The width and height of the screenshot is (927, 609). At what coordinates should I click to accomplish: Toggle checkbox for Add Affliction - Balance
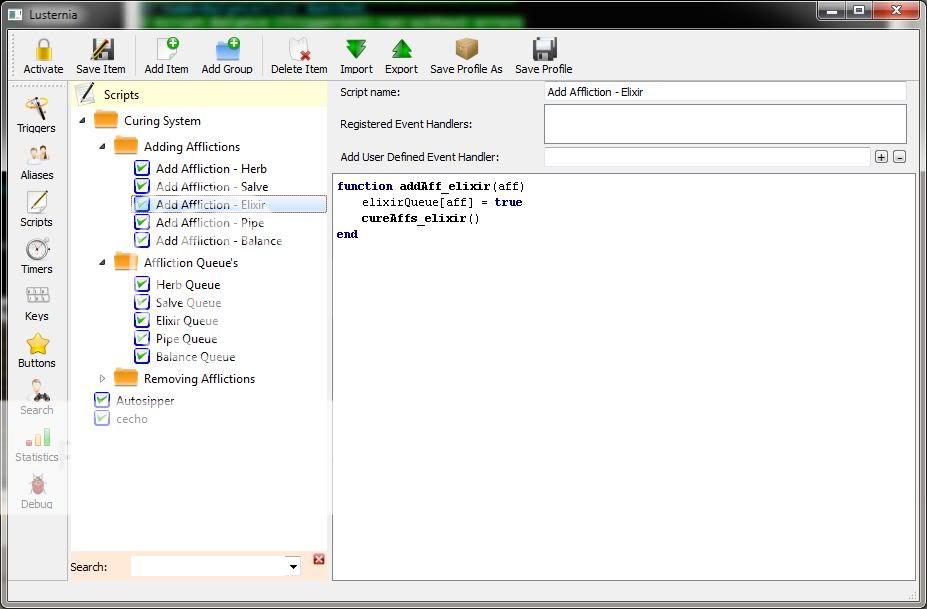coord(142,240)
